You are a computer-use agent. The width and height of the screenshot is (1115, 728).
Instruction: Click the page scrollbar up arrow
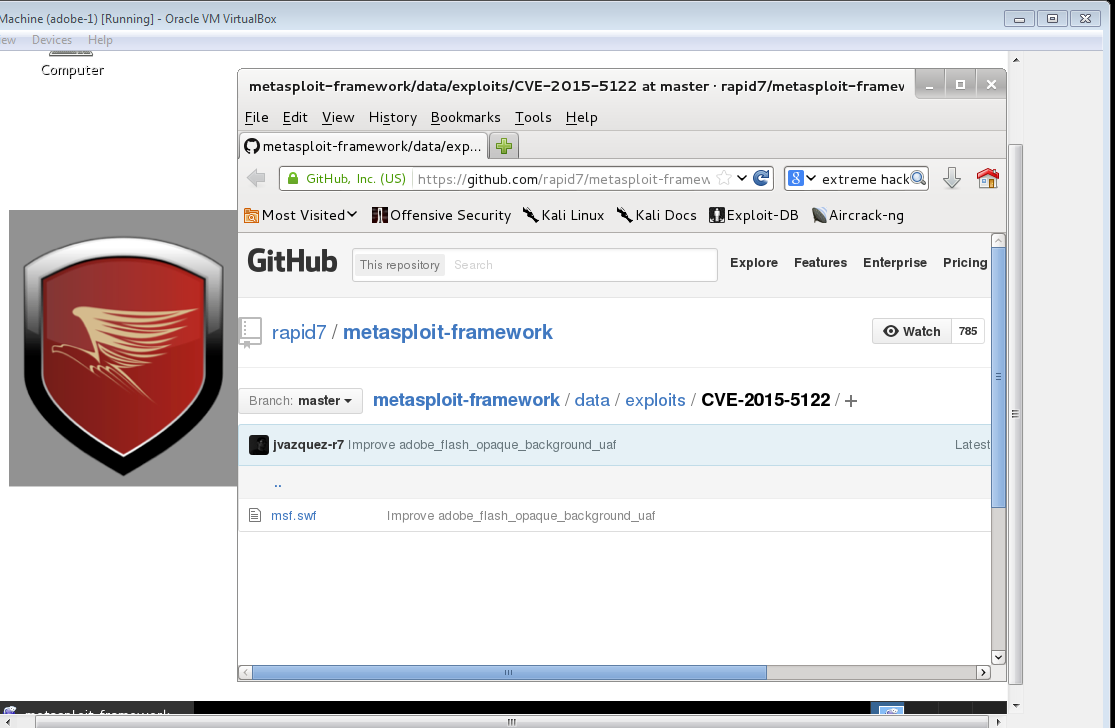click(x=998, y=240)
